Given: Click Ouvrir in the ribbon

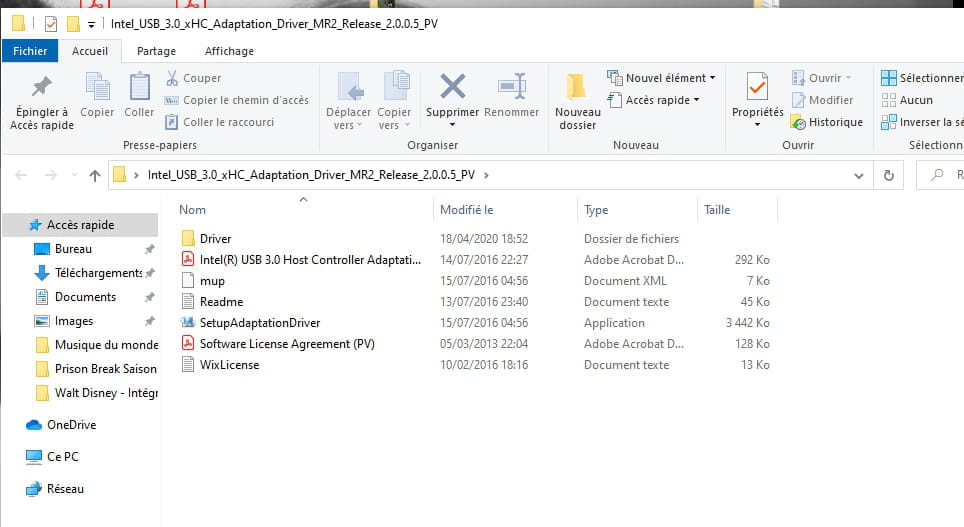Looking at the screenshot, I should (822, 78).
